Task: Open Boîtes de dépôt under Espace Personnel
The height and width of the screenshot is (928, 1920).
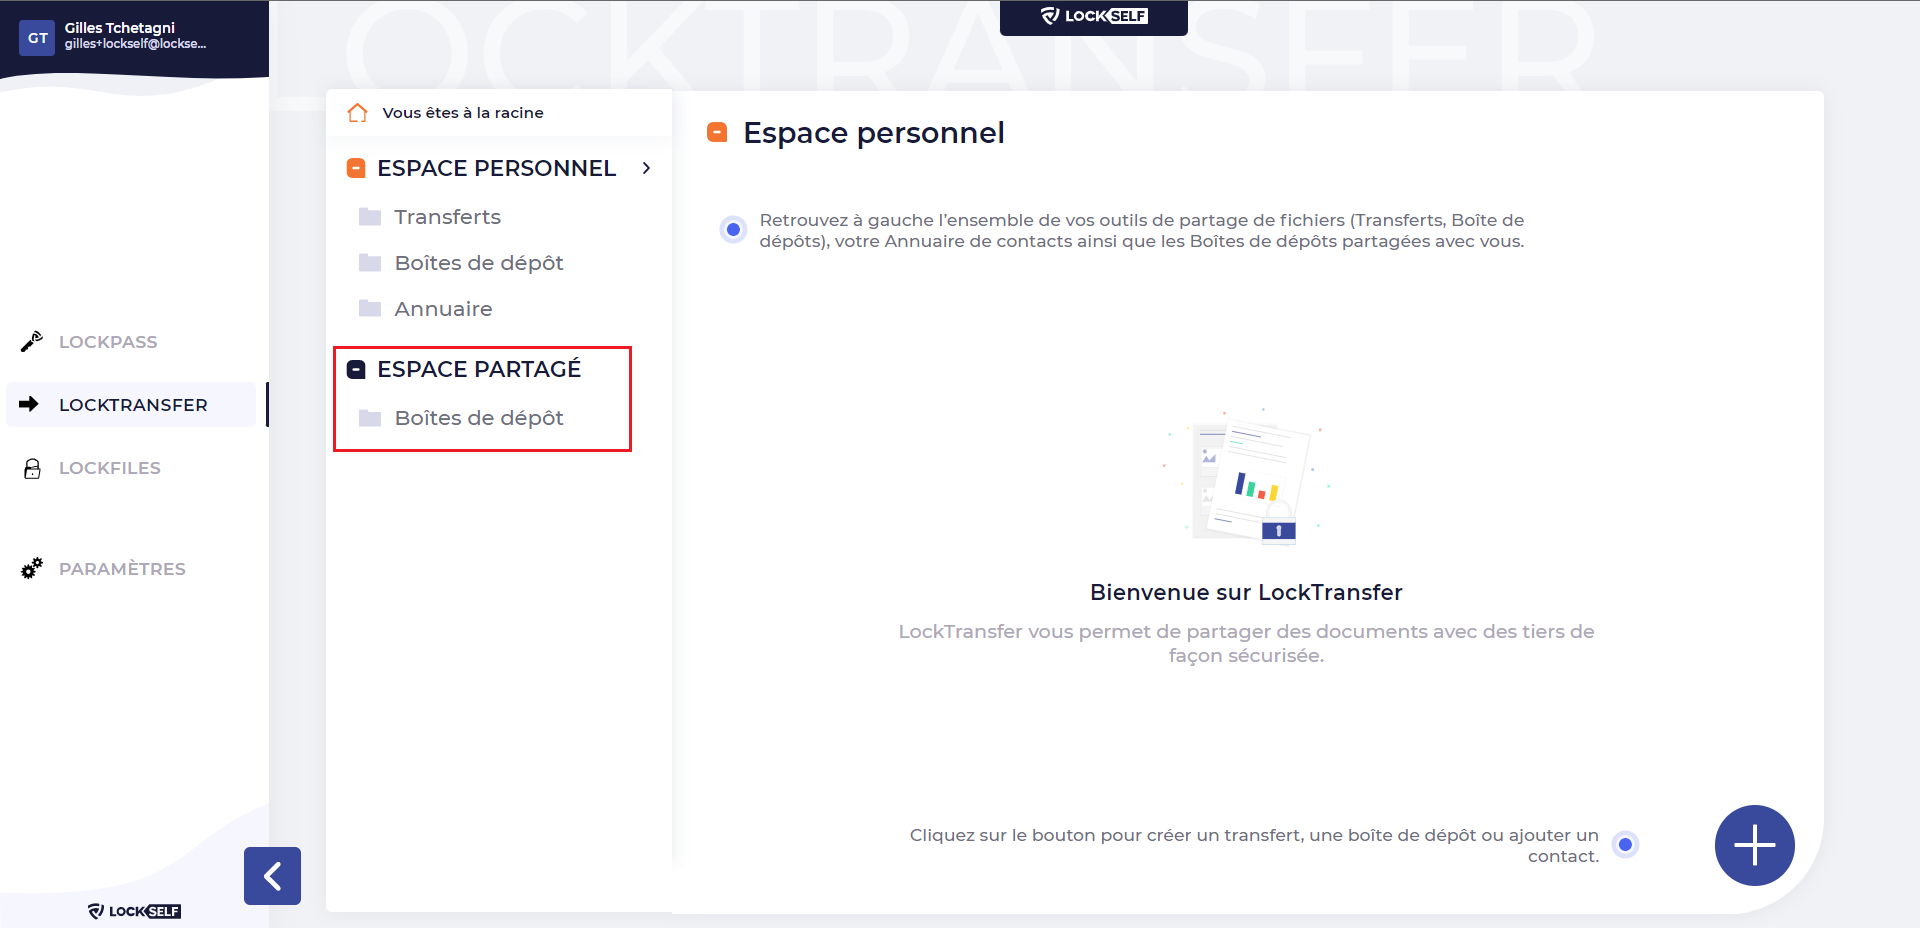Action: (x=478, y=263)
